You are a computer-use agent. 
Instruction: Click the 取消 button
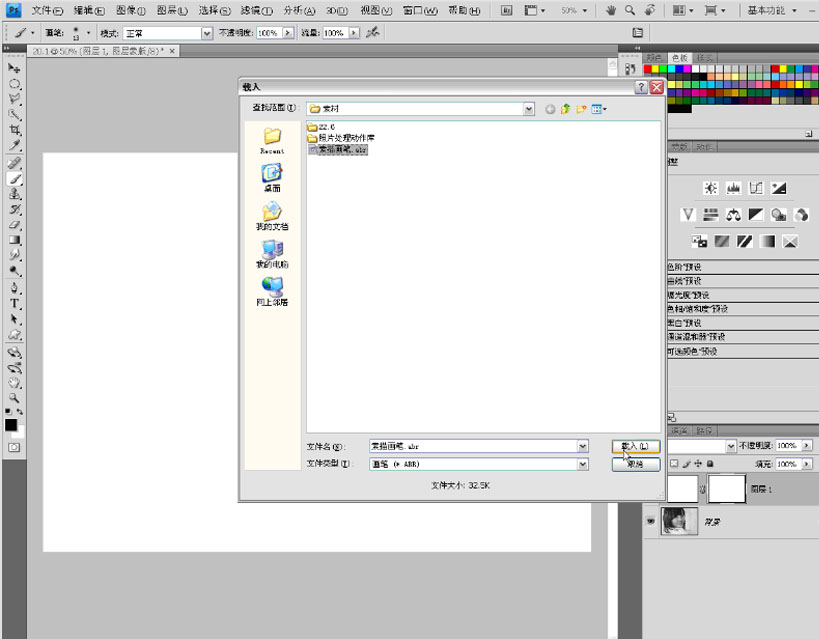pyautogui.click(x=636, y=464)
